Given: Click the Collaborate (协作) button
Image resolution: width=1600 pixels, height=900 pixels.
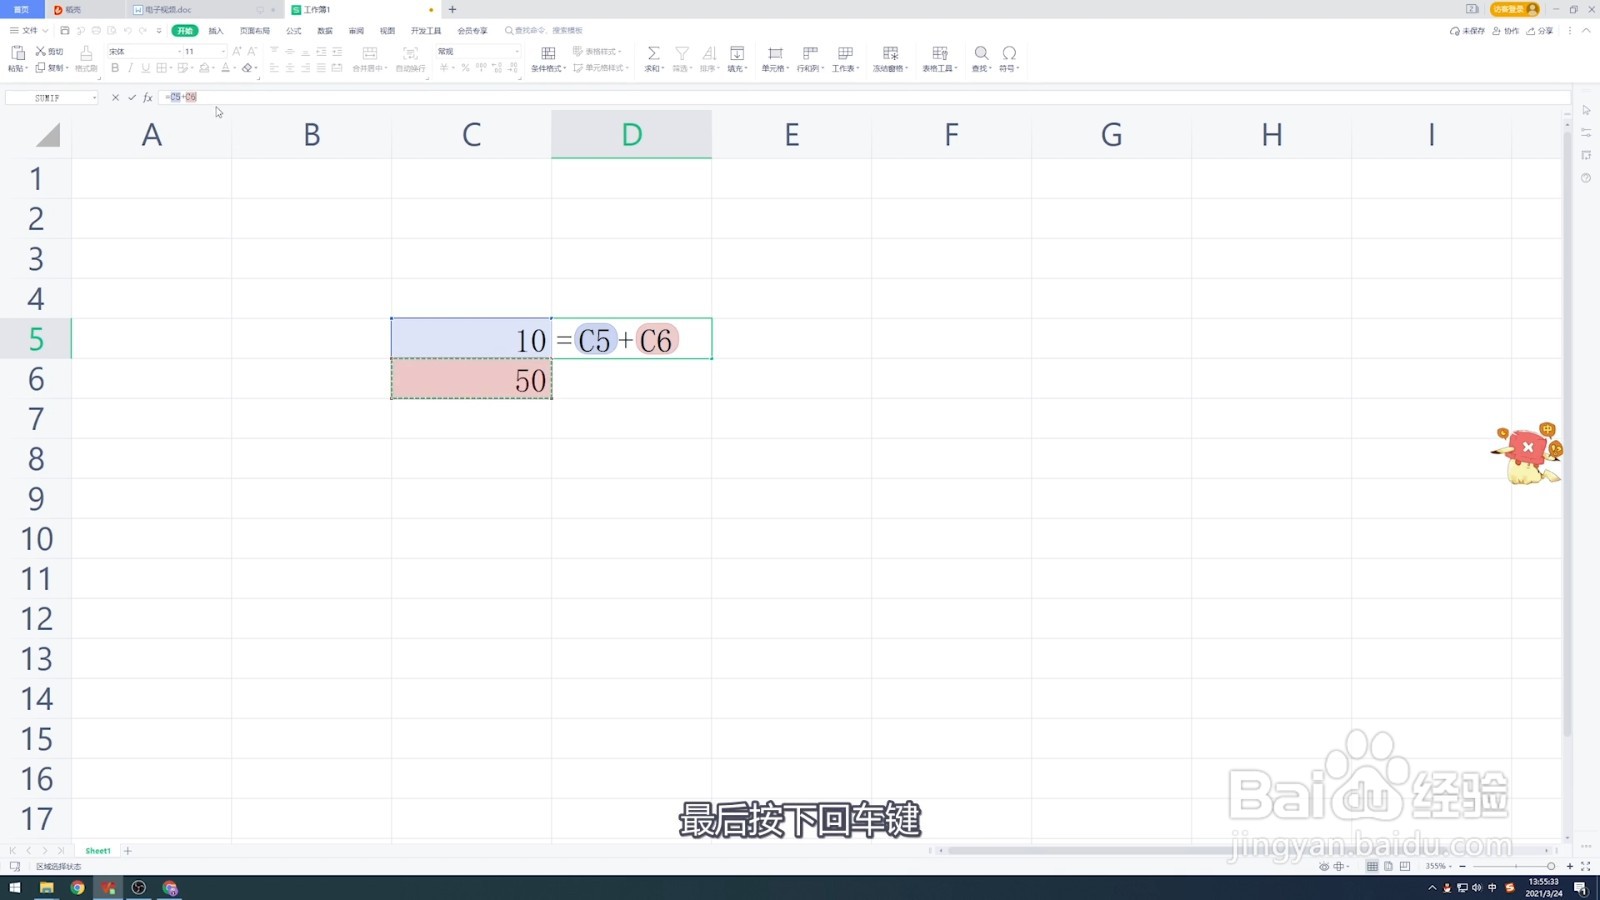Looking at the screenshot, I should tap(1505, 31).
